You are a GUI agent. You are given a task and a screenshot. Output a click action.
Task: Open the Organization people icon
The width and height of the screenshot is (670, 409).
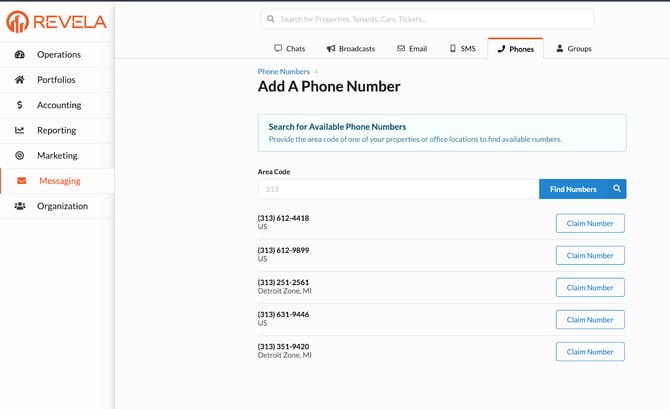20,206
